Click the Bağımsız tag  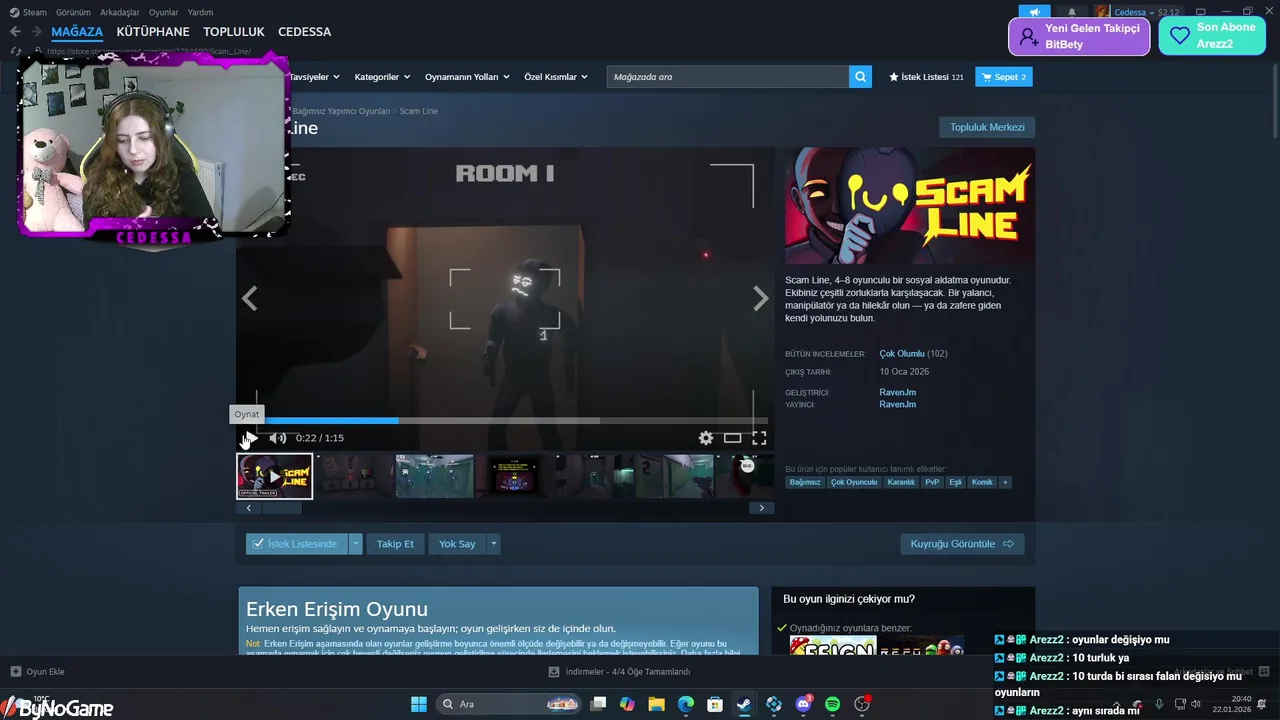click(x=804, y=482)
